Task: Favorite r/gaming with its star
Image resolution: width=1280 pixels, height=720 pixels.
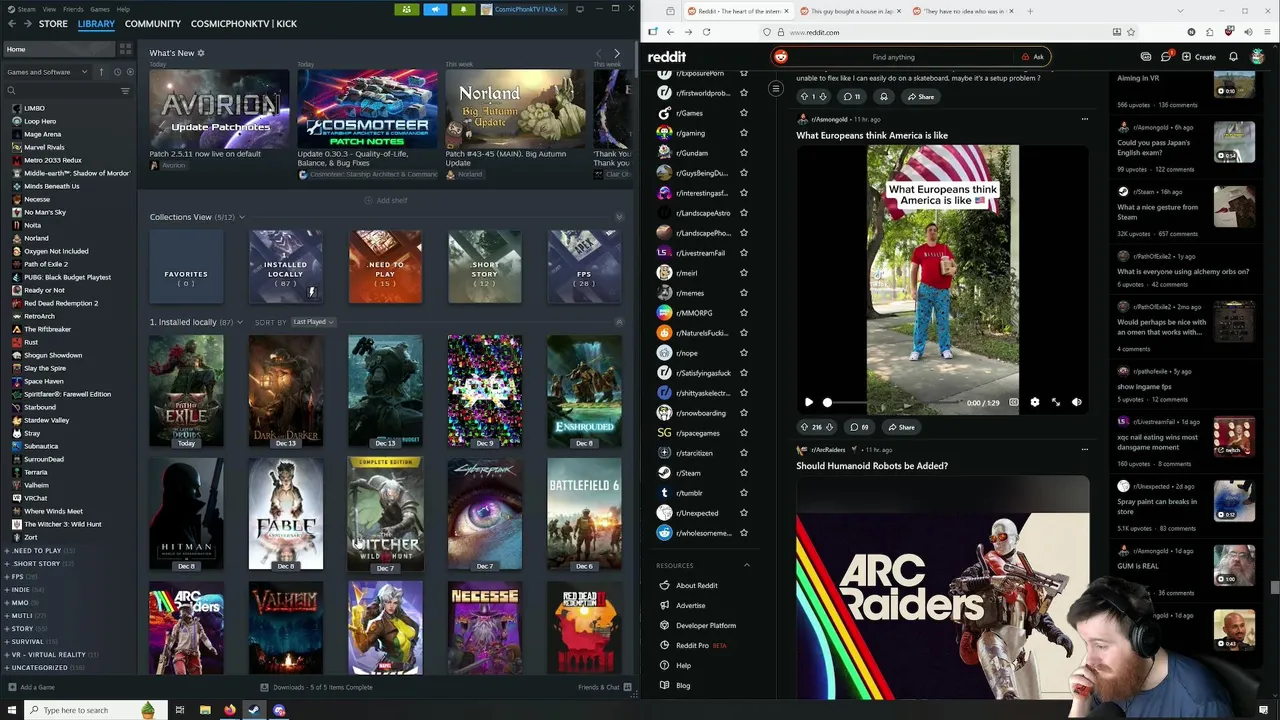Action: click(743, 133)
